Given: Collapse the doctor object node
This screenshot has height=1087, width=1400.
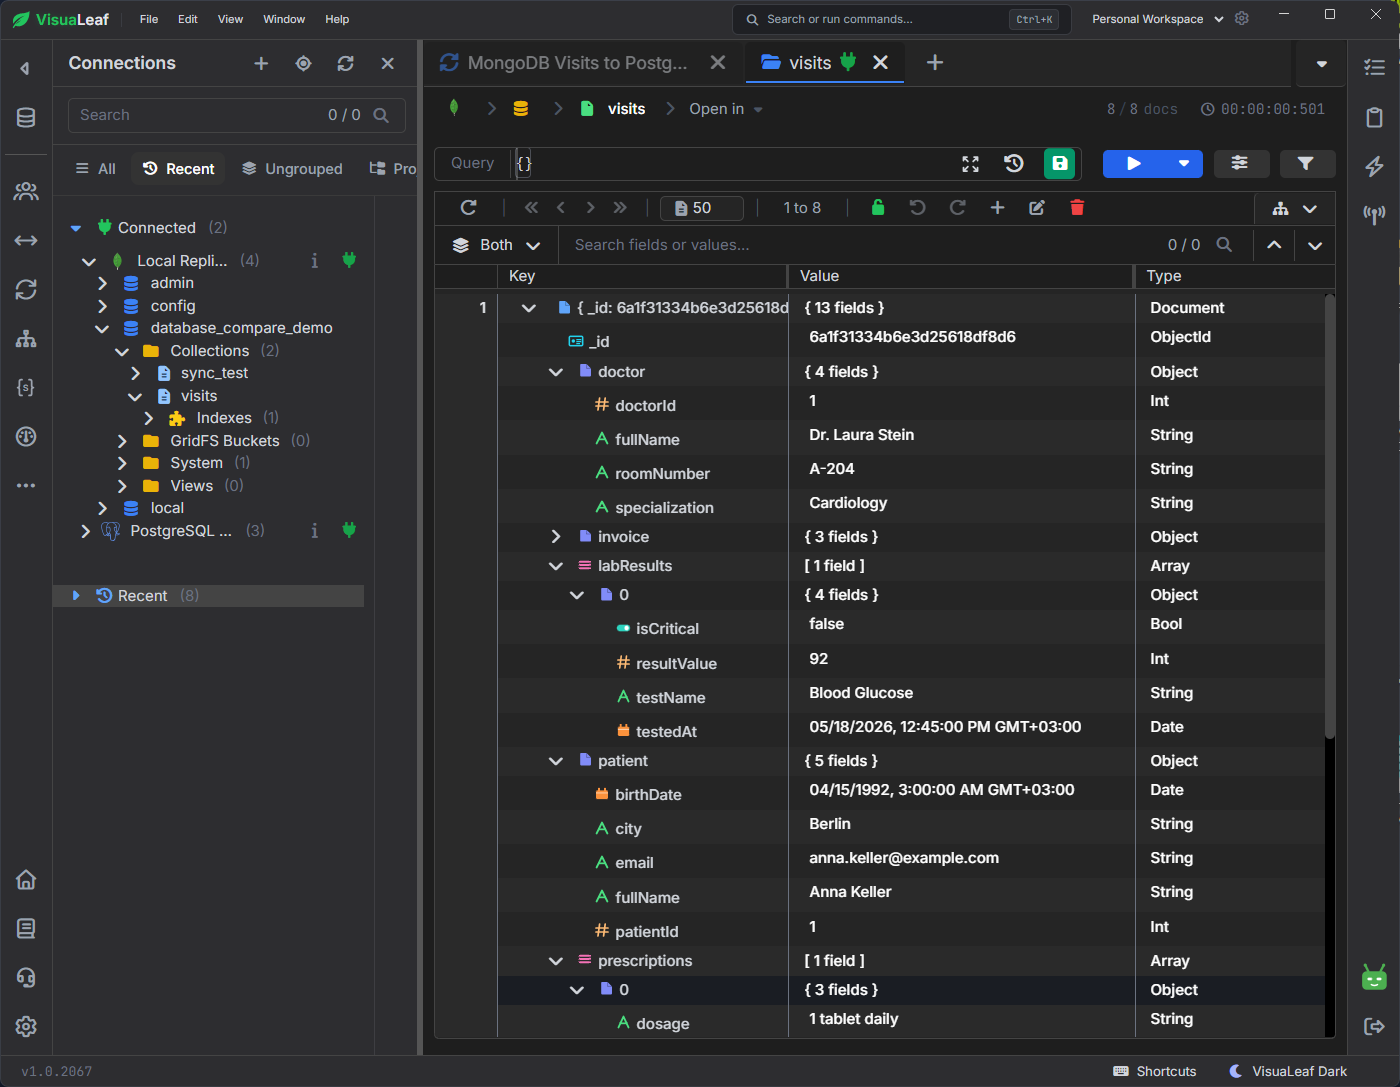Looking at the screenshot, I should [x=556, y=372].
